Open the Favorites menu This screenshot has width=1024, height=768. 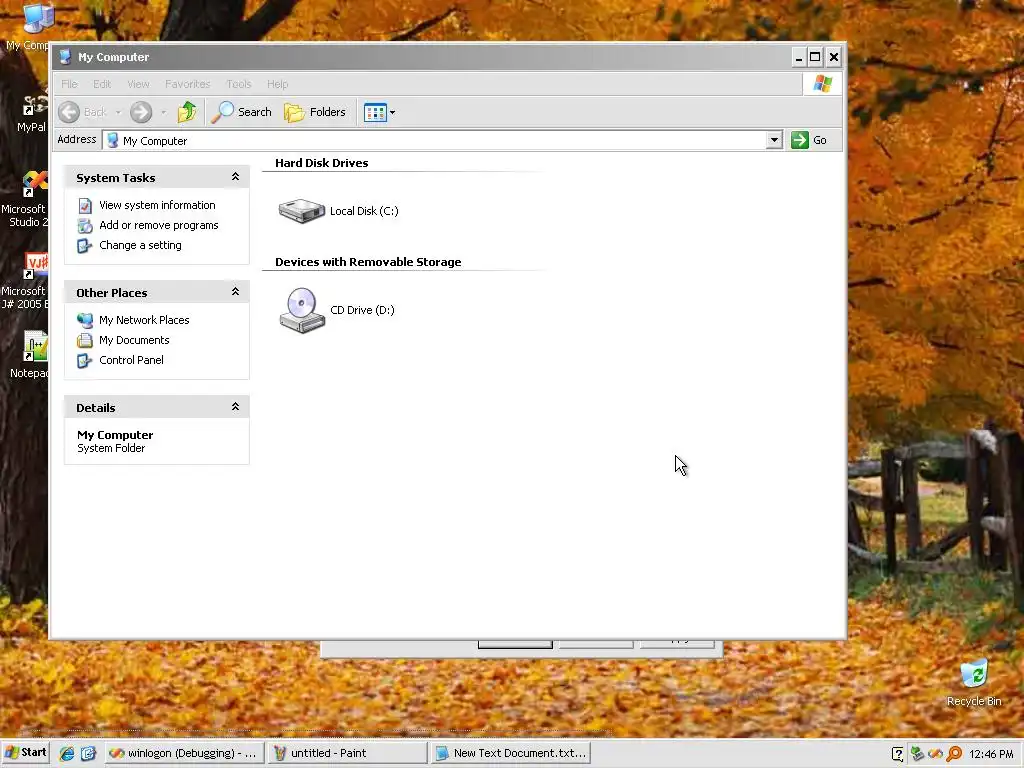(x=187, y=84)
